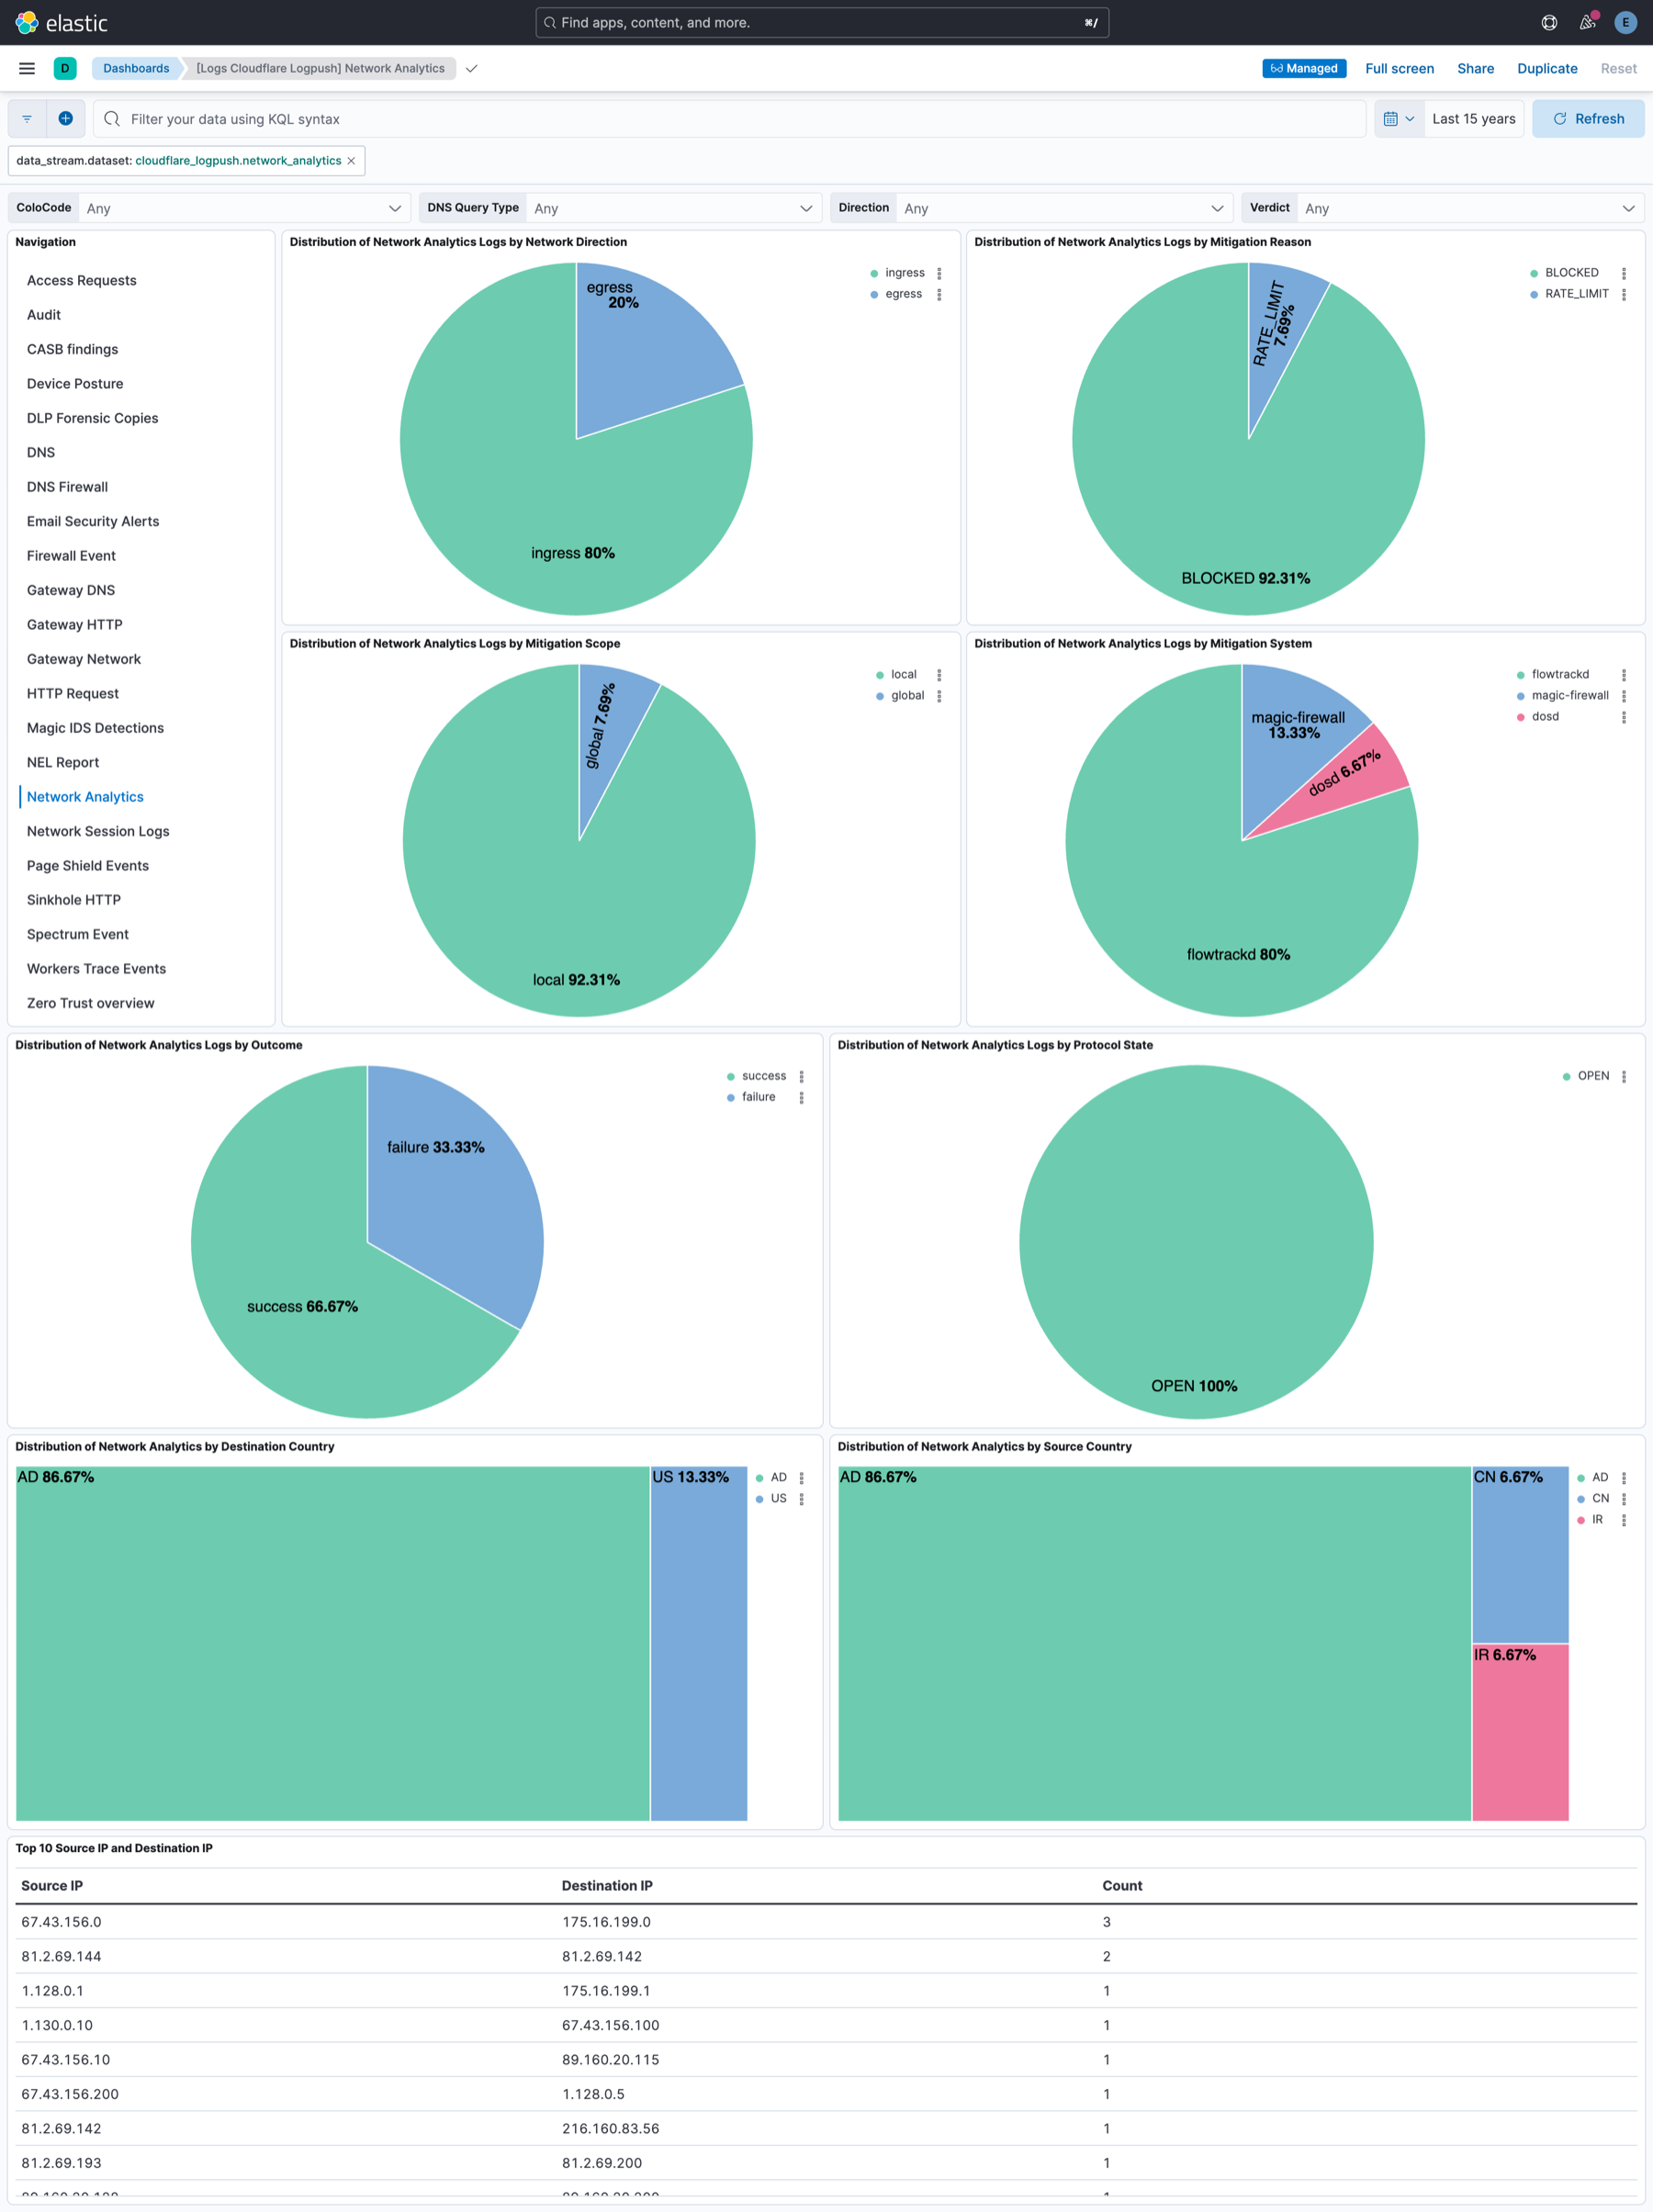Navigate to Firewall Event dashboard
Screen dimensions: 1653x2212
pyautogui.click(x=71, y=556)
